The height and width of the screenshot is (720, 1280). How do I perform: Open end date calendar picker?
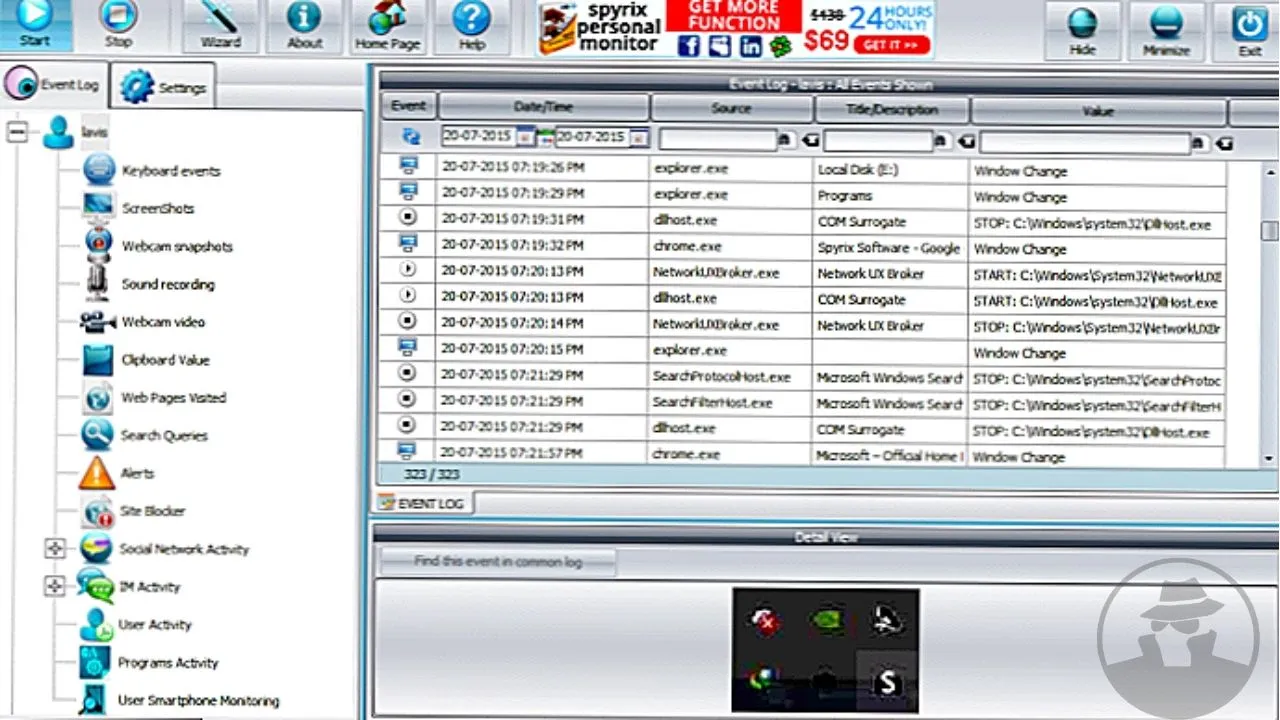[x=640, y=138]
